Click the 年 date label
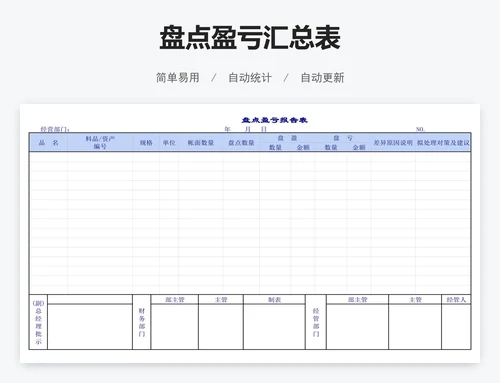The height and width of the screenshot is (383, 500). (x=227, y=129)
